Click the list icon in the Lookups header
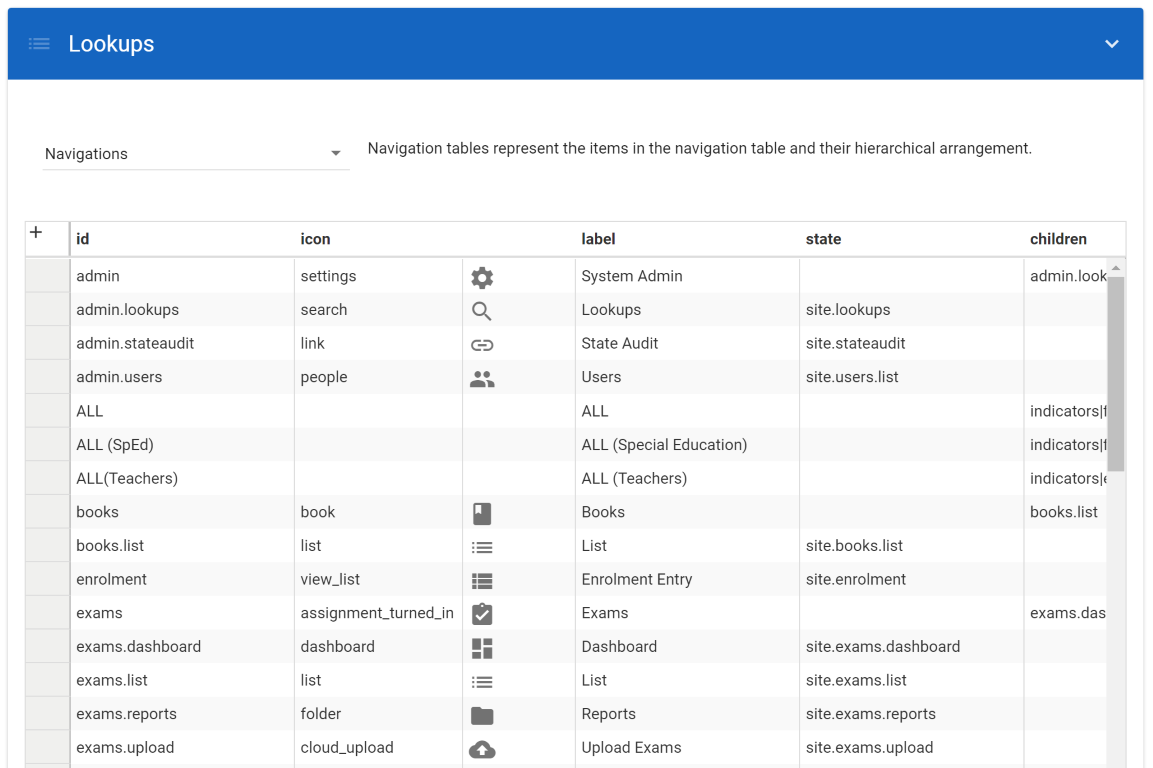The width and height of the screenshot is (1153, 768). coord(39,44)
